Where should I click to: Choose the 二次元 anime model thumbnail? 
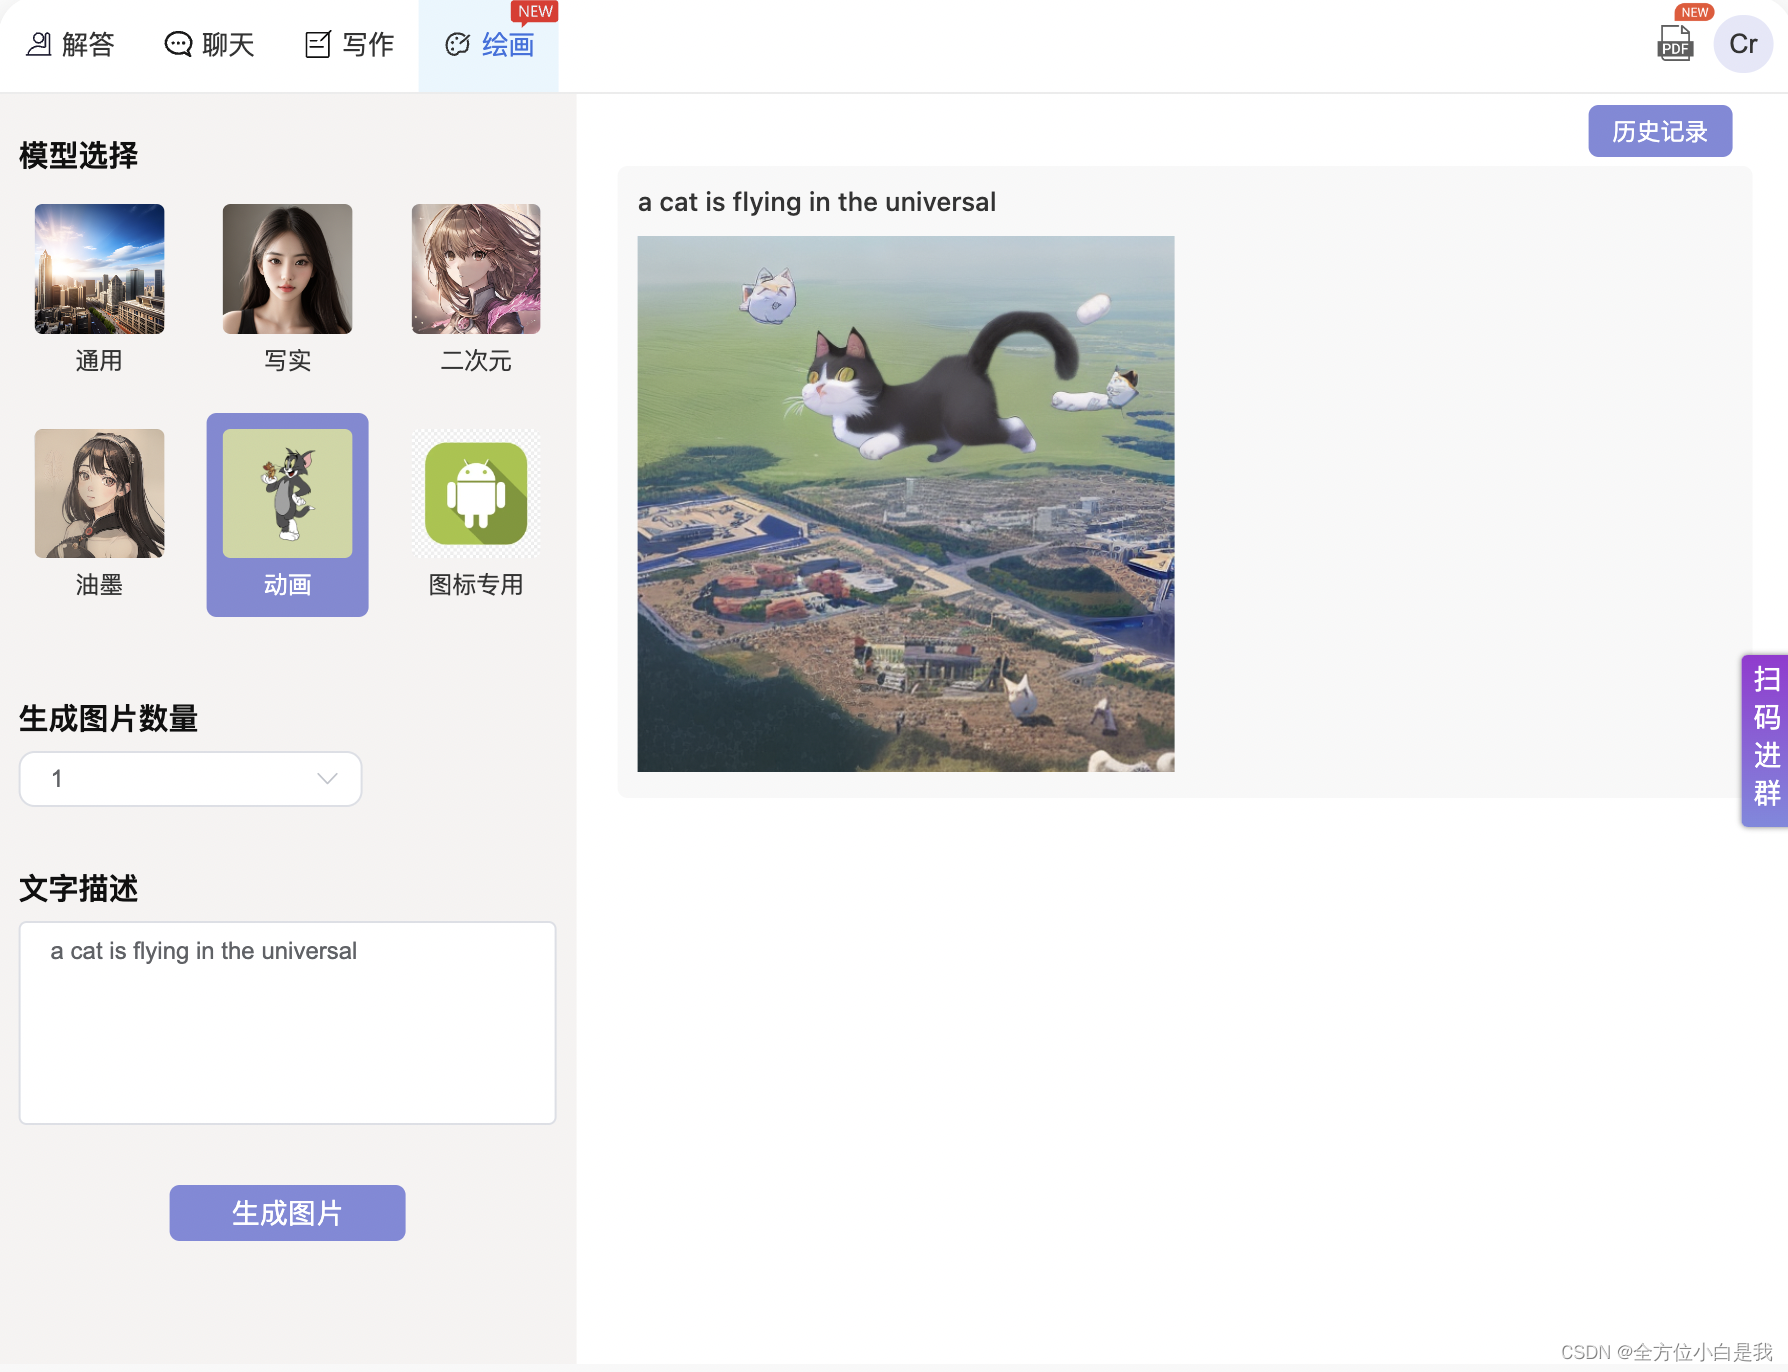[476, 269]
